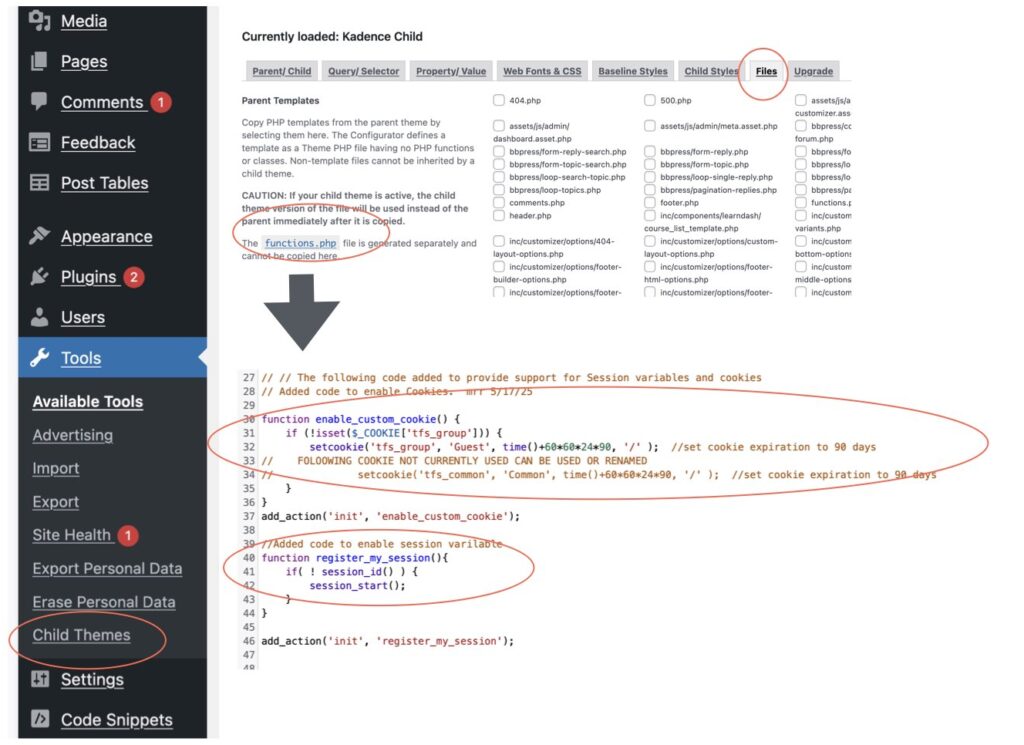Open the Web Fonts & CSS tab
The height and width of the screenshot is (745, 1024).
tap(541, 71)
